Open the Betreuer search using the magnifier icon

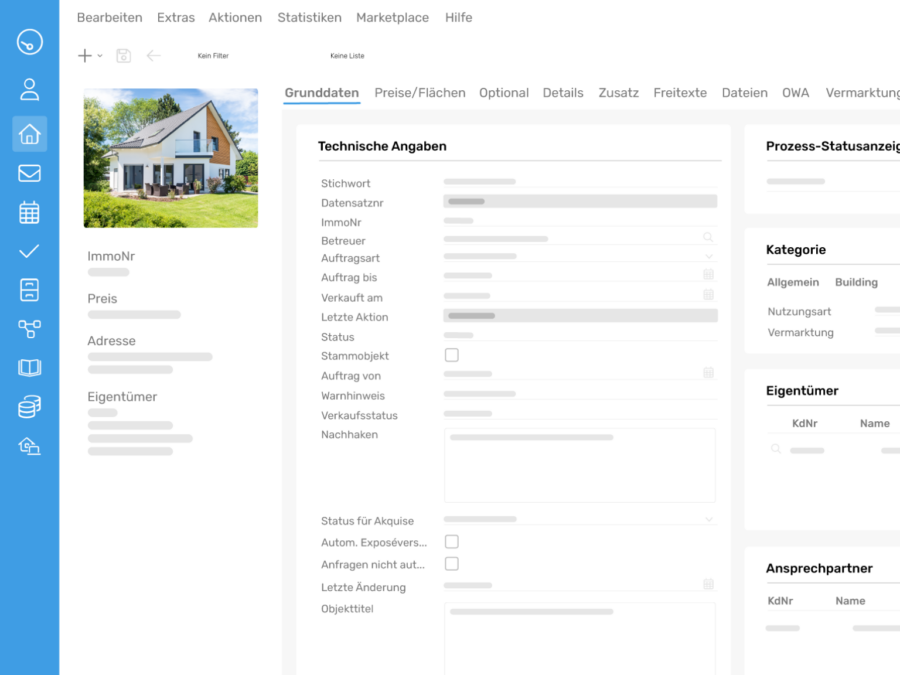coord(708,237)
